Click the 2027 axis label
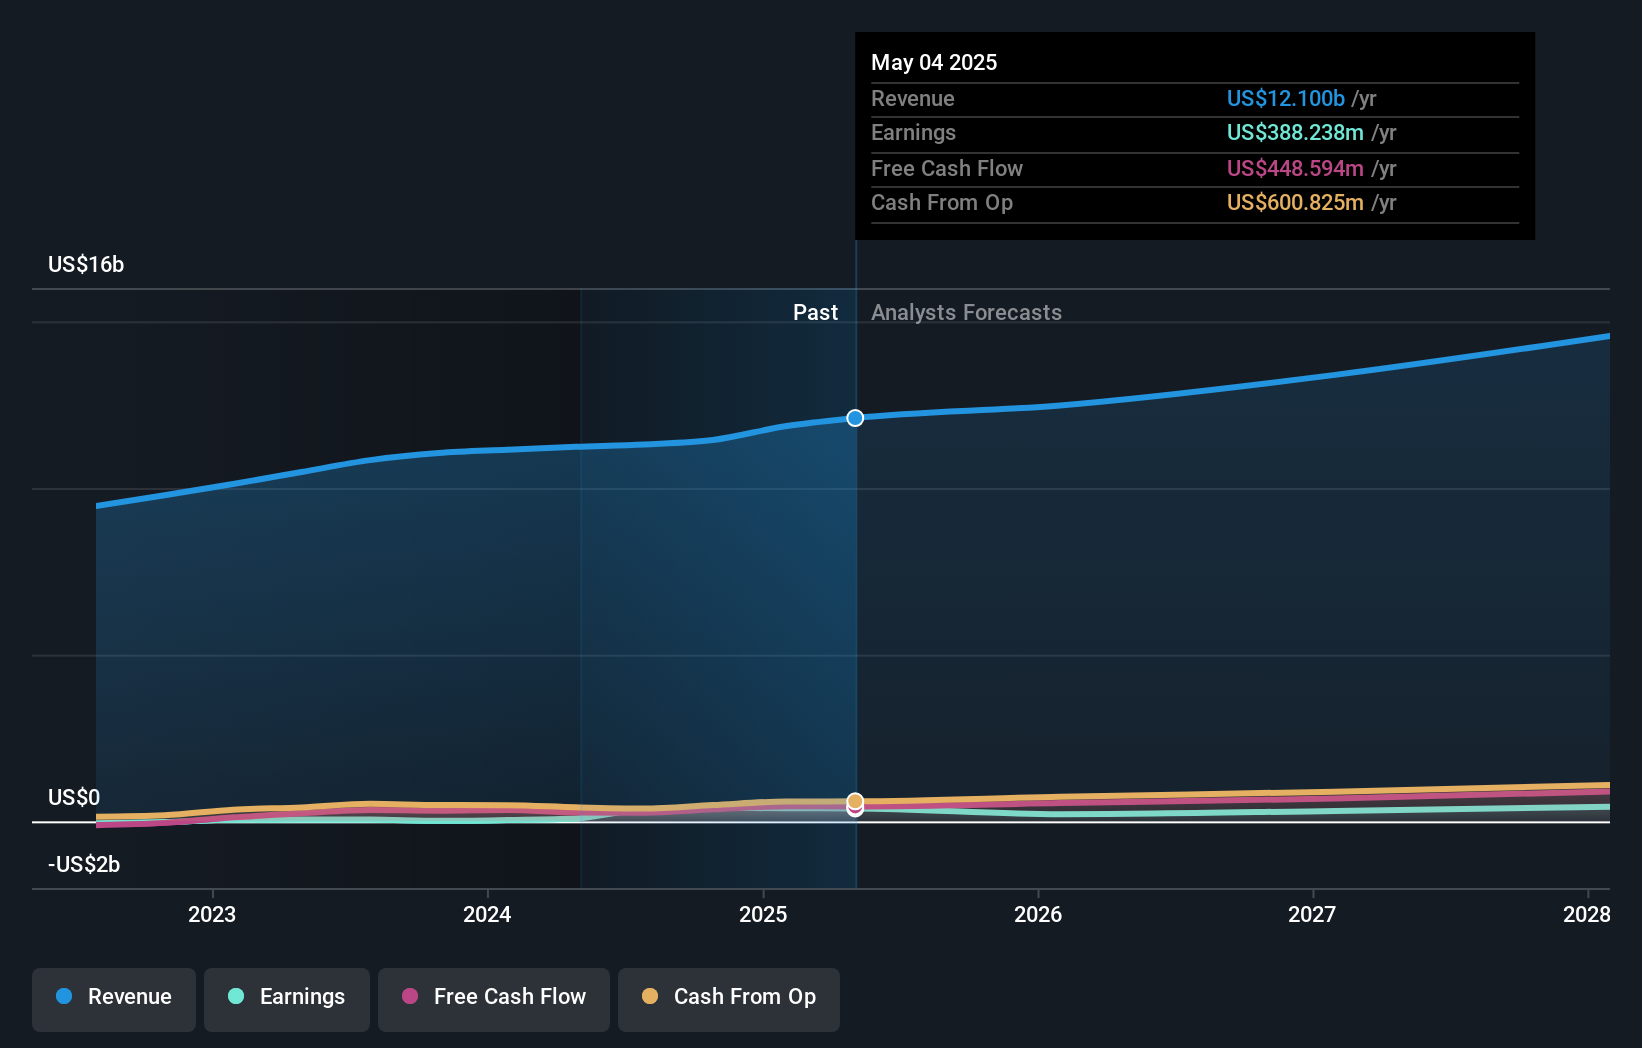This screenshot has width=1642, height=1048. click(1314, 913)
